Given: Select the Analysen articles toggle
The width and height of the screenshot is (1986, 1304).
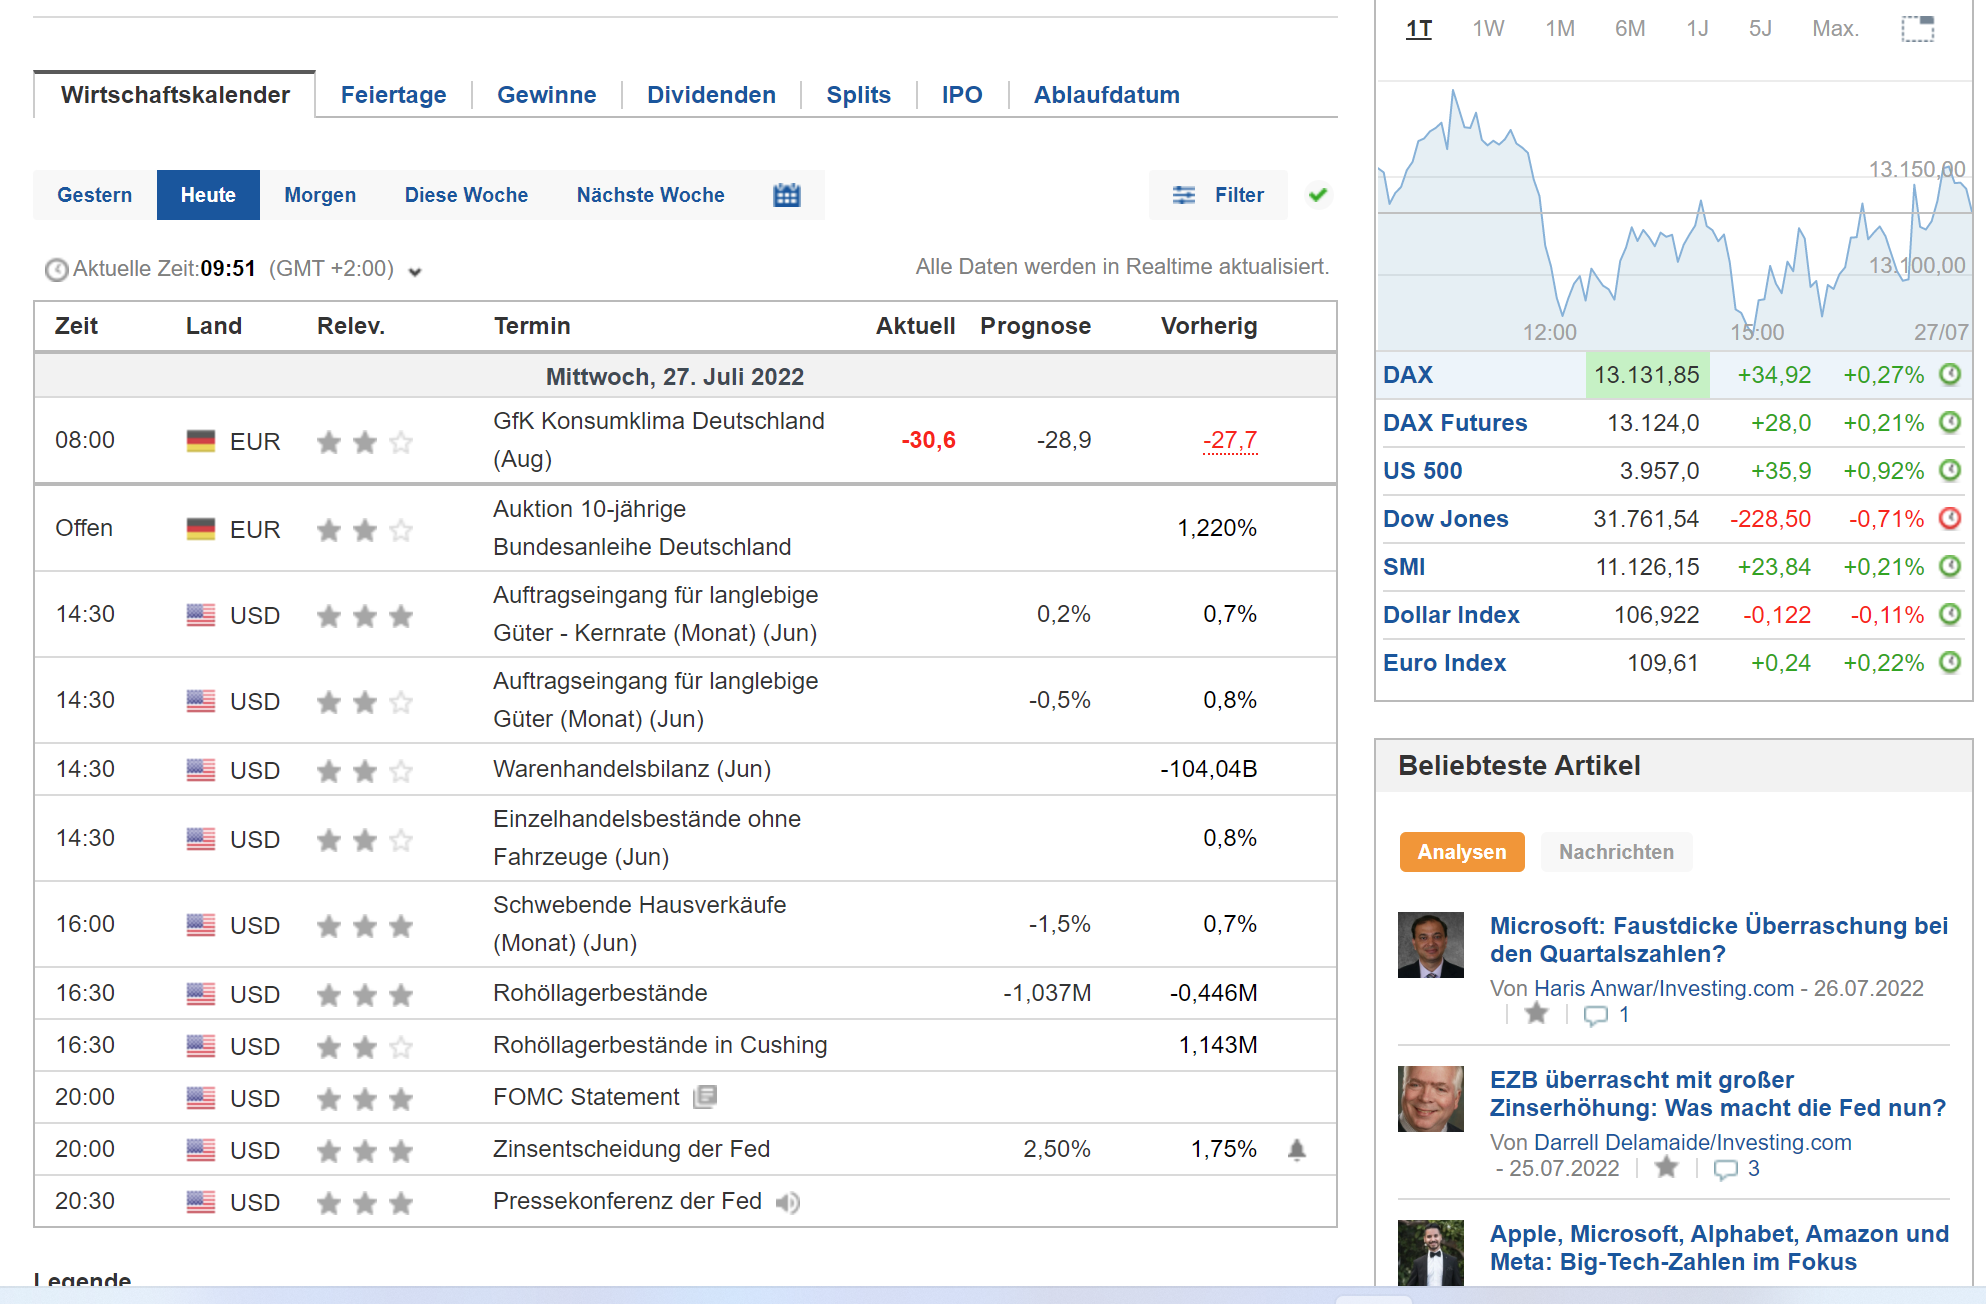Looking at the screenshot, I should 1461,852.
